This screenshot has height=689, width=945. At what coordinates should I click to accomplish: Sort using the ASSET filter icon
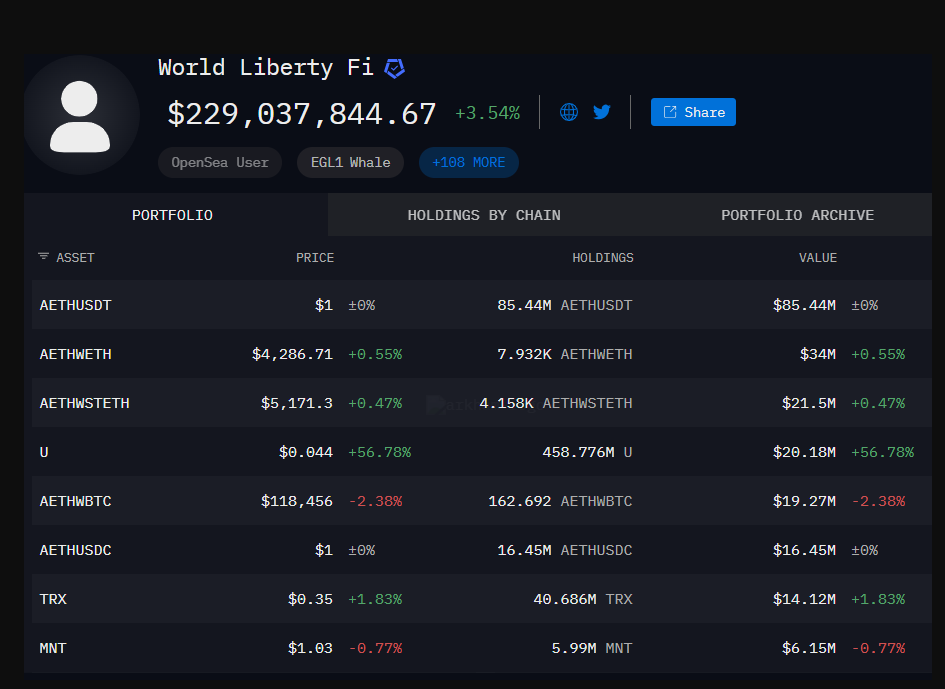[x=43, y=257]
